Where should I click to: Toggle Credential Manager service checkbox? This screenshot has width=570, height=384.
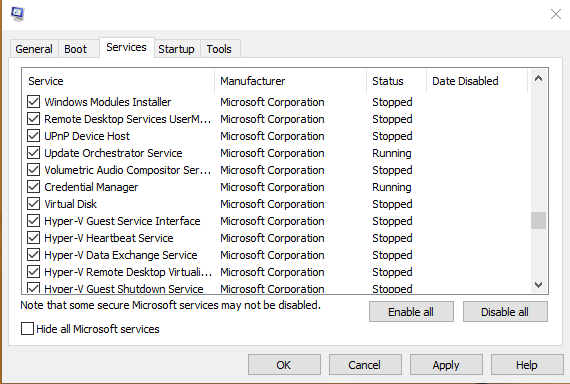tap(33, 187)
